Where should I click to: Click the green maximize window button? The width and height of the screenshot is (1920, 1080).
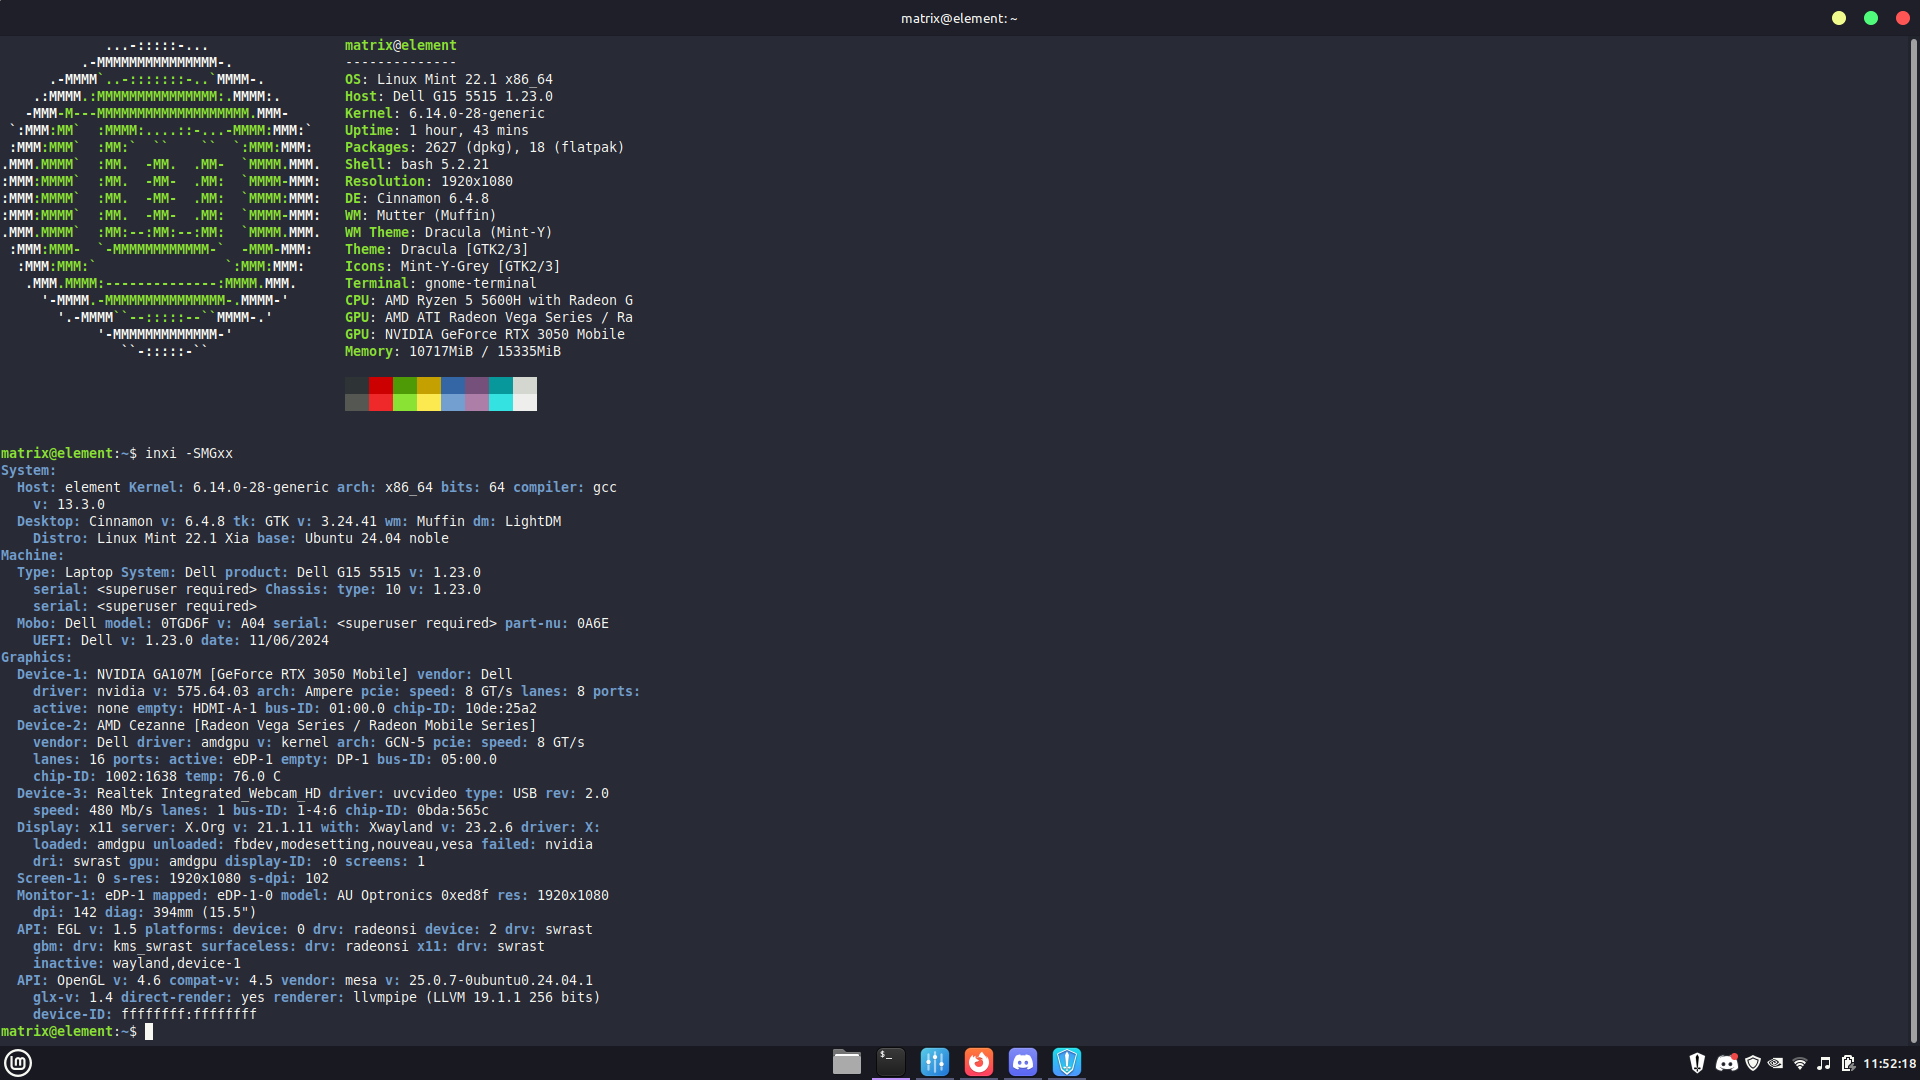point(1871,18)
